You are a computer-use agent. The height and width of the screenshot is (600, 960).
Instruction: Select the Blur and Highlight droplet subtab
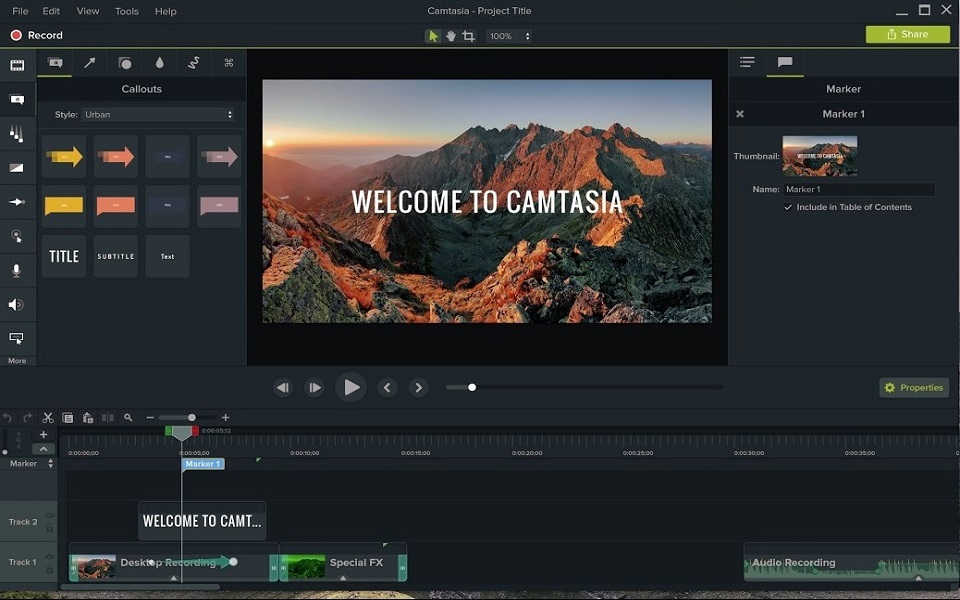coord(160,62)
